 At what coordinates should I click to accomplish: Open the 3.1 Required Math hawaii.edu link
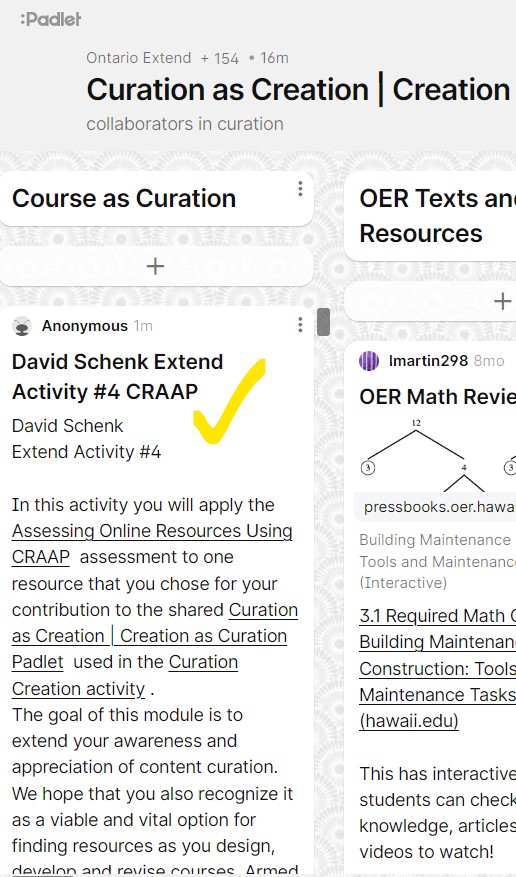438,668
